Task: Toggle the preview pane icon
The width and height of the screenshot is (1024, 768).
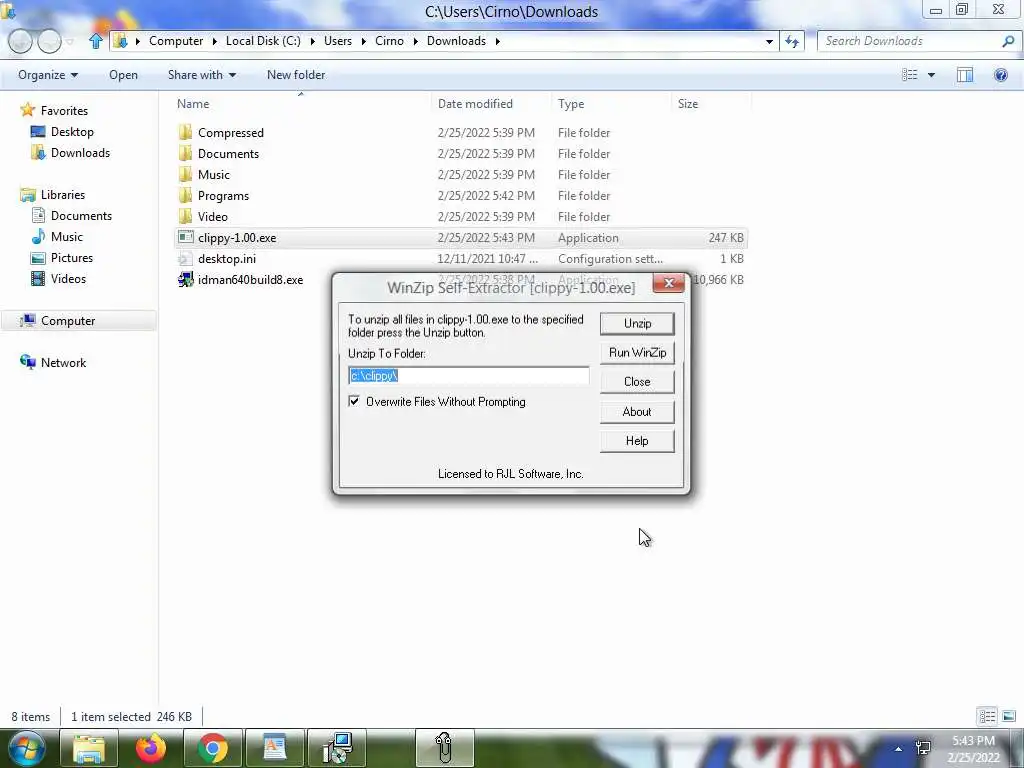Action: (965, 75)
